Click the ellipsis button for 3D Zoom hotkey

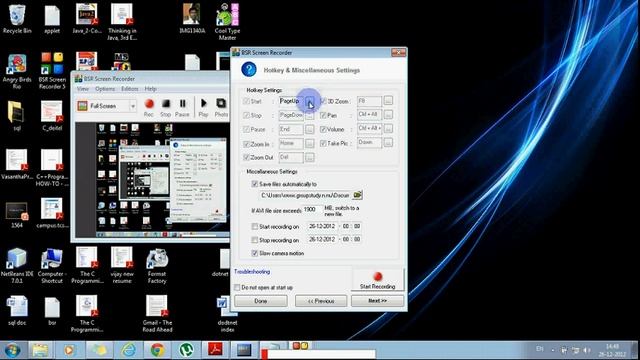coord(388,100)
